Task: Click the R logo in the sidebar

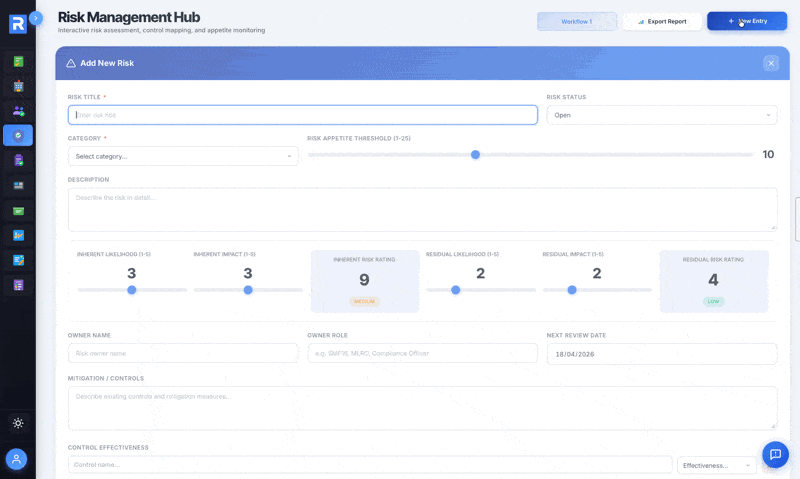Action: pyautogui.click(x=18, y=23)
